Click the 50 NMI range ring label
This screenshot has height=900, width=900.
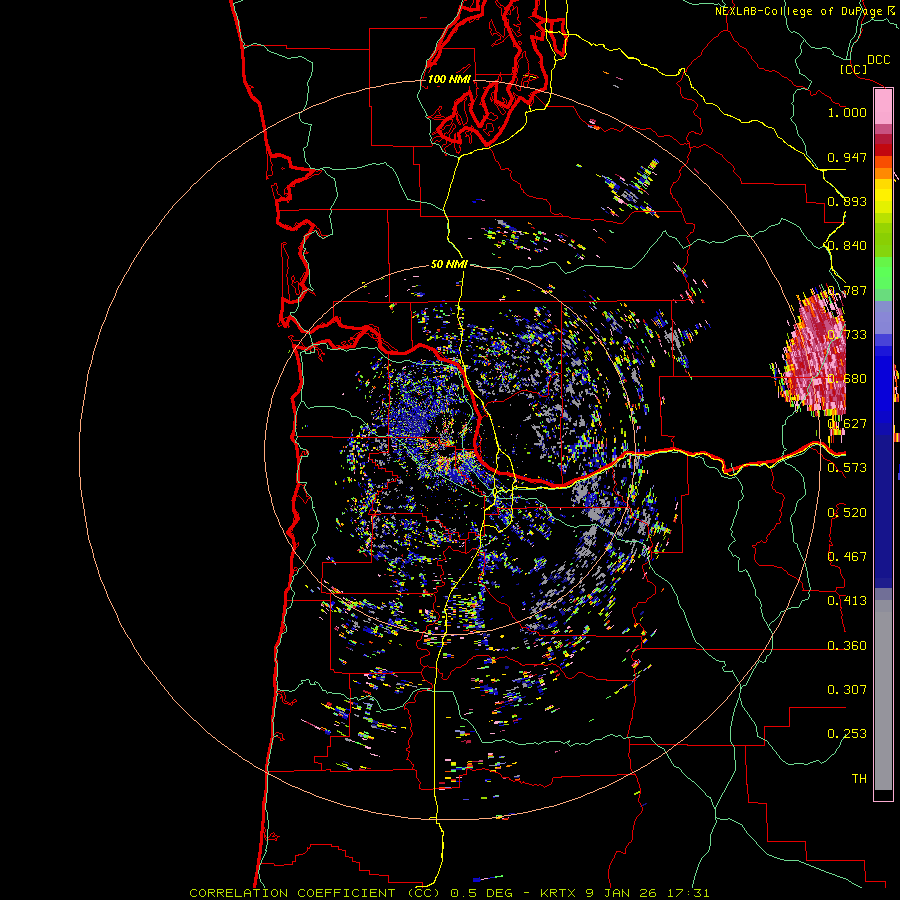click(x=449, y=265)
